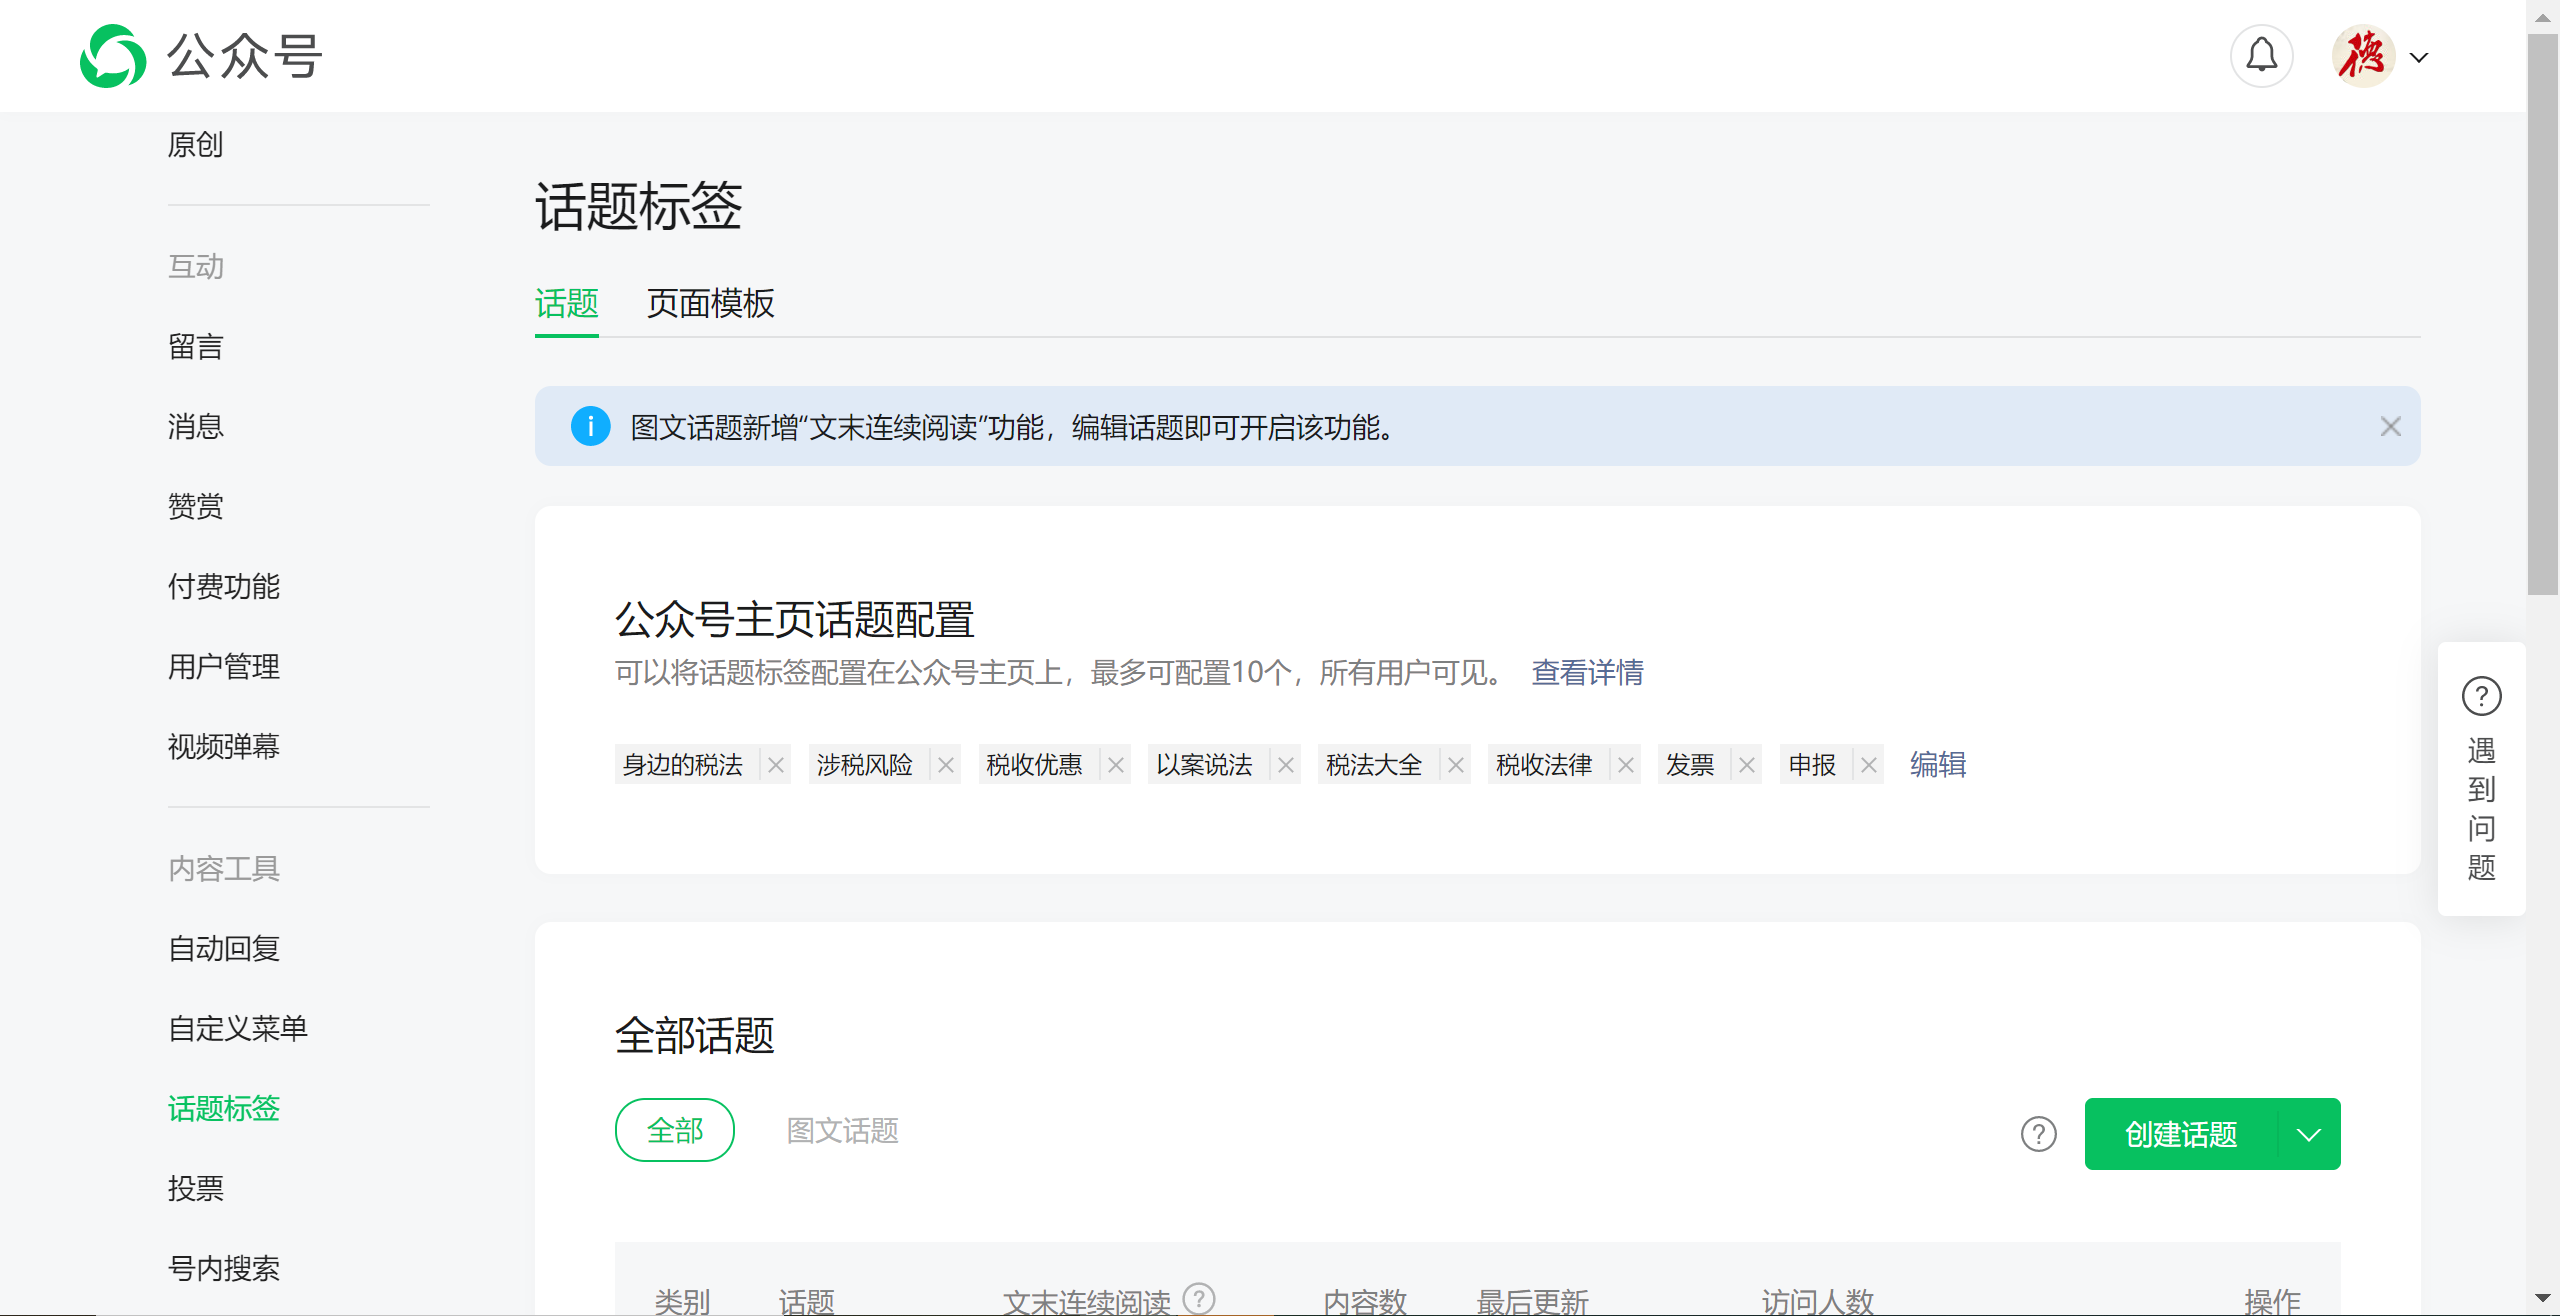This screenshot has width=2560, height=1316.
Task: Open the notification bell icon
Action: (2261, 56)
